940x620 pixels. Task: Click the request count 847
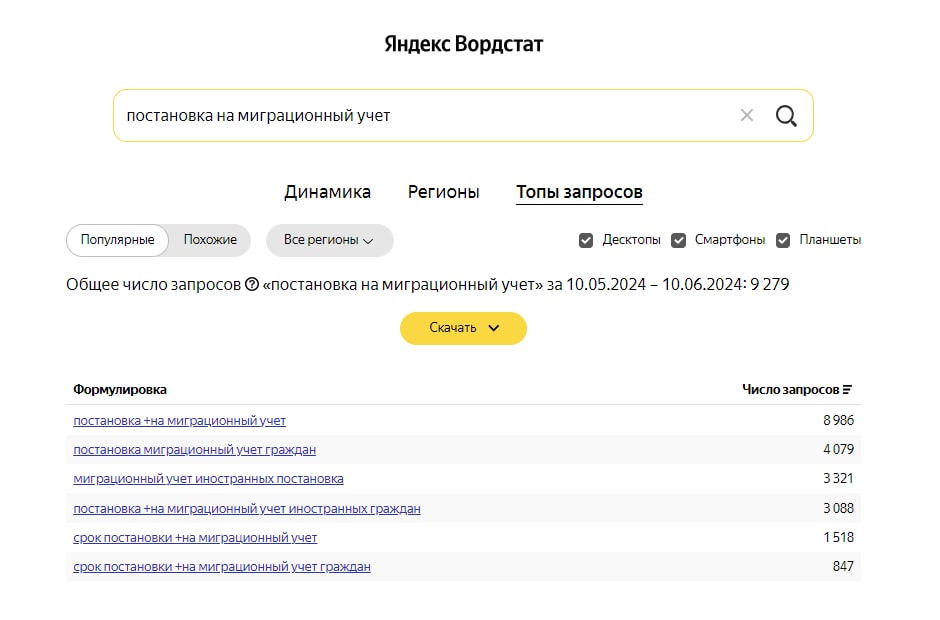point(843,566)
